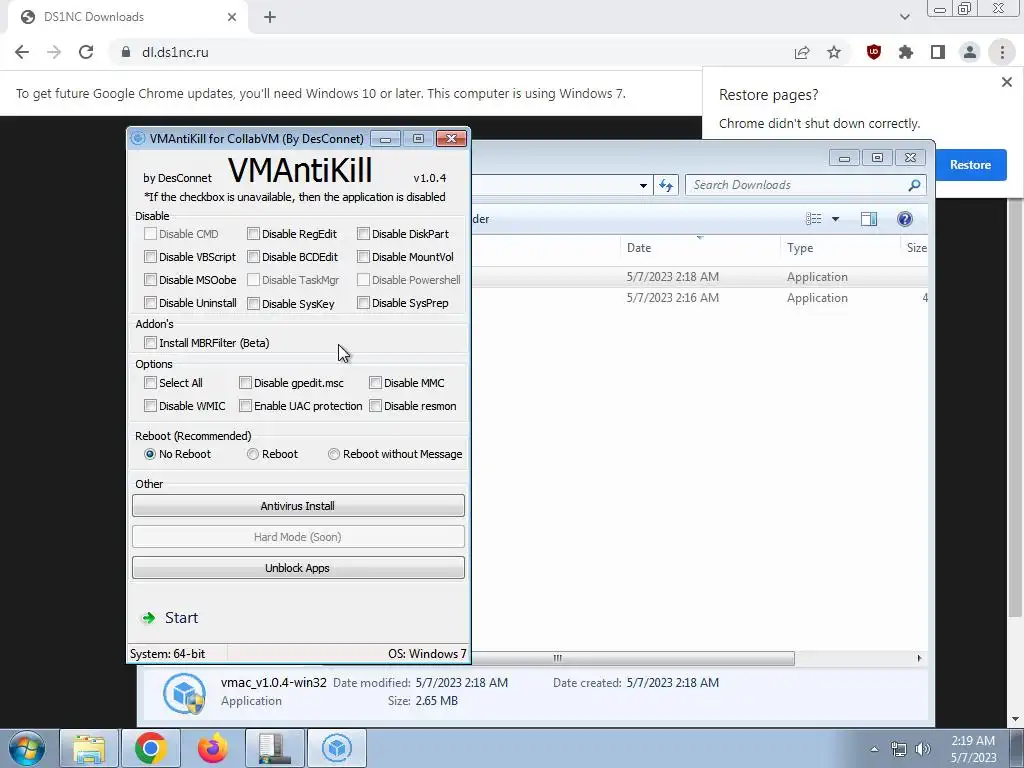The image size is (1024, 768).
Task: Click the network tray icon
Action: (x=899, y=749)
